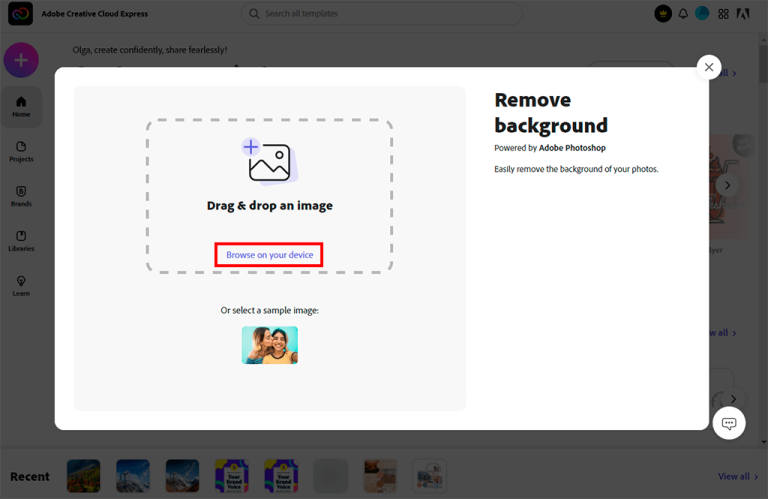Screen dimensions: 768x499
Task: Open the first Recent flower field thumbnail
Action: 84,475
